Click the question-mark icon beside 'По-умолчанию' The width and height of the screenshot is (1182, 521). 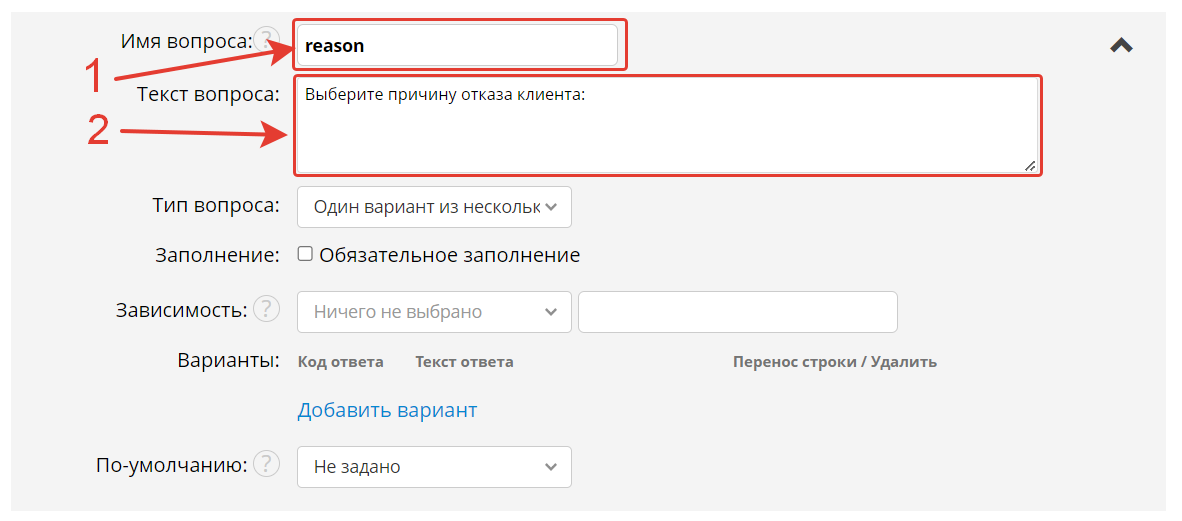click(x=266, y=464)
